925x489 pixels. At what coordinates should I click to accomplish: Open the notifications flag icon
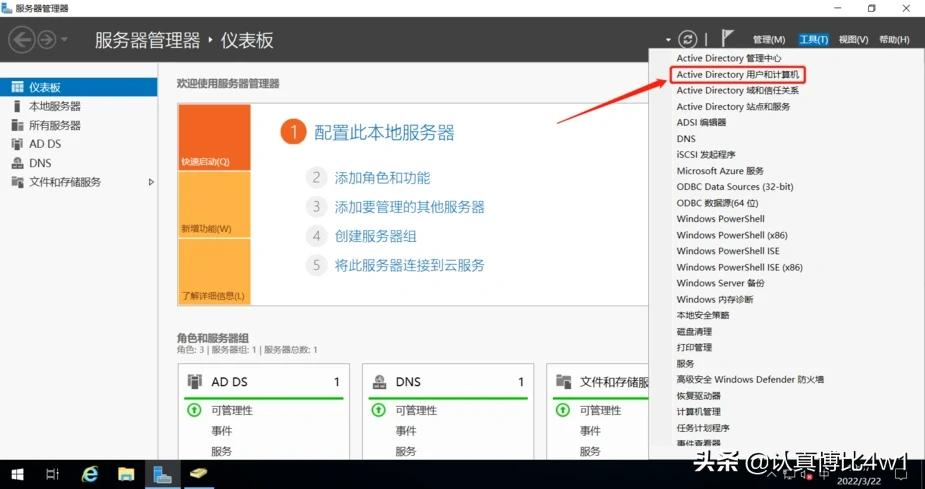point(727,39)
